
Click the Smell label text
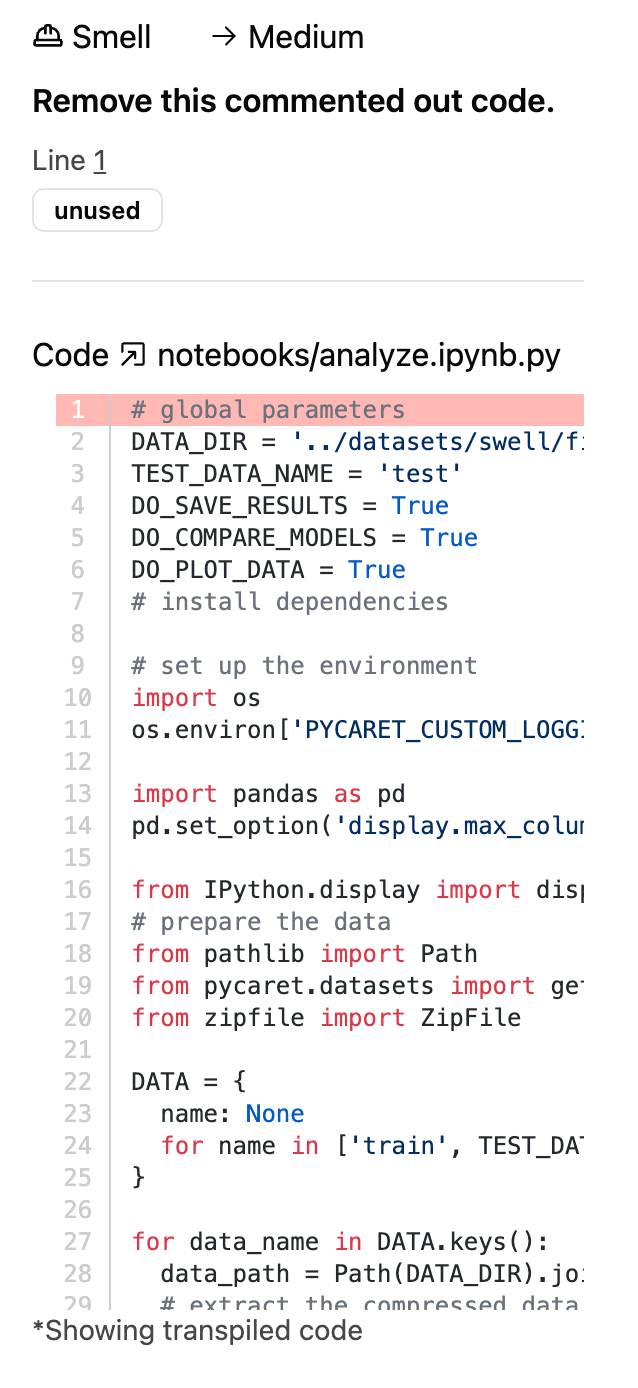112,38
